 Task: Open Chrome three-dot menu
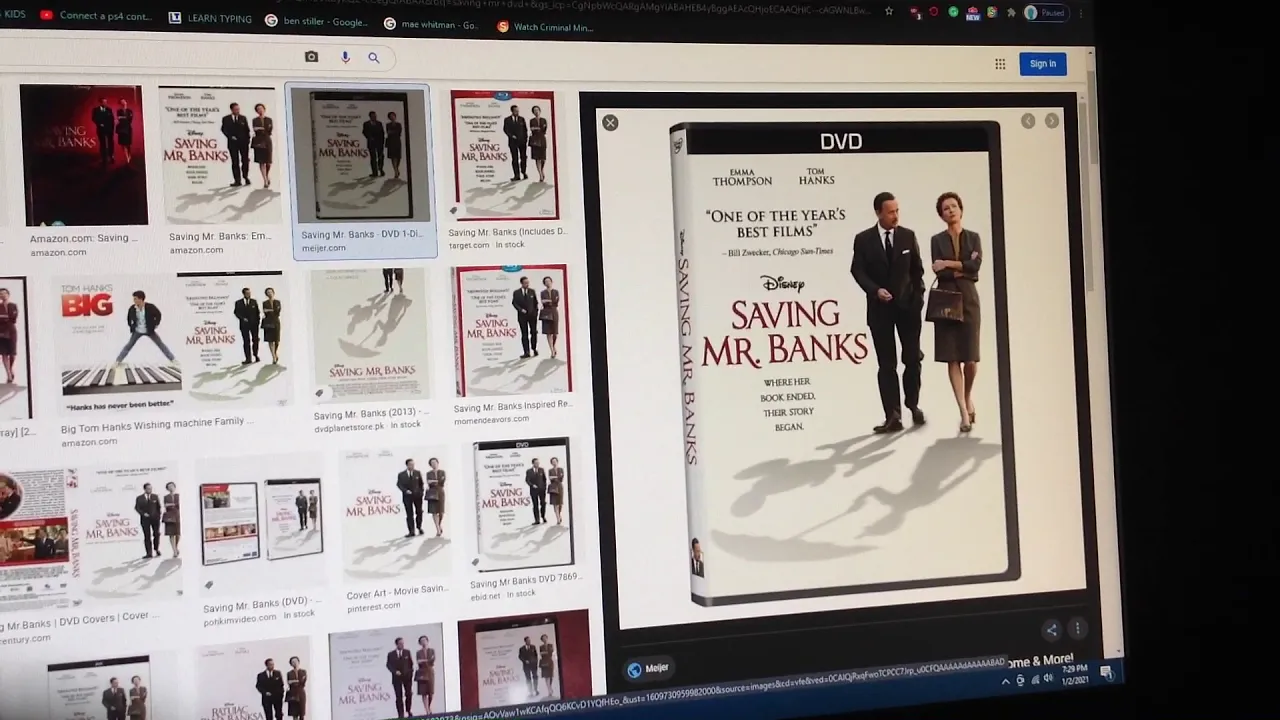coord(1081,13)
